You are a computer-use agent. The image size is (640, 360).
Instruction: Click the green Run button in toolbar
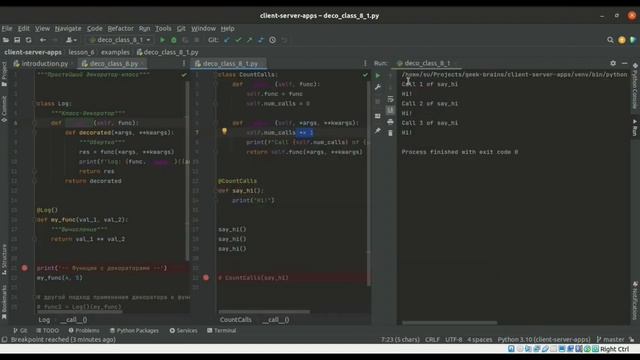pyautogui.click(x=162, y=40)
